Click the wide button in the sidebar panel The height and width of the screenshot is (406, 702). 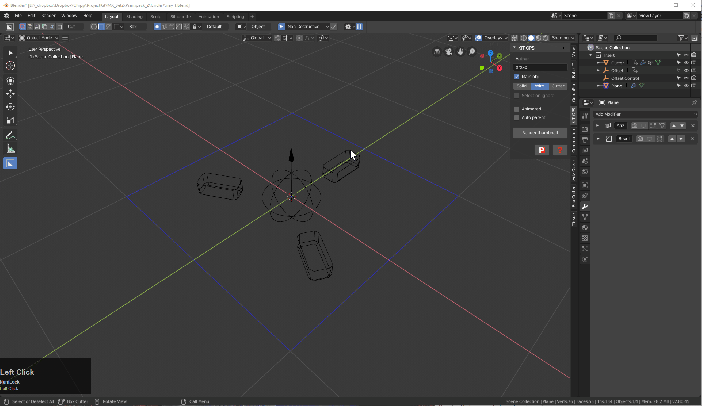point(539,132)
